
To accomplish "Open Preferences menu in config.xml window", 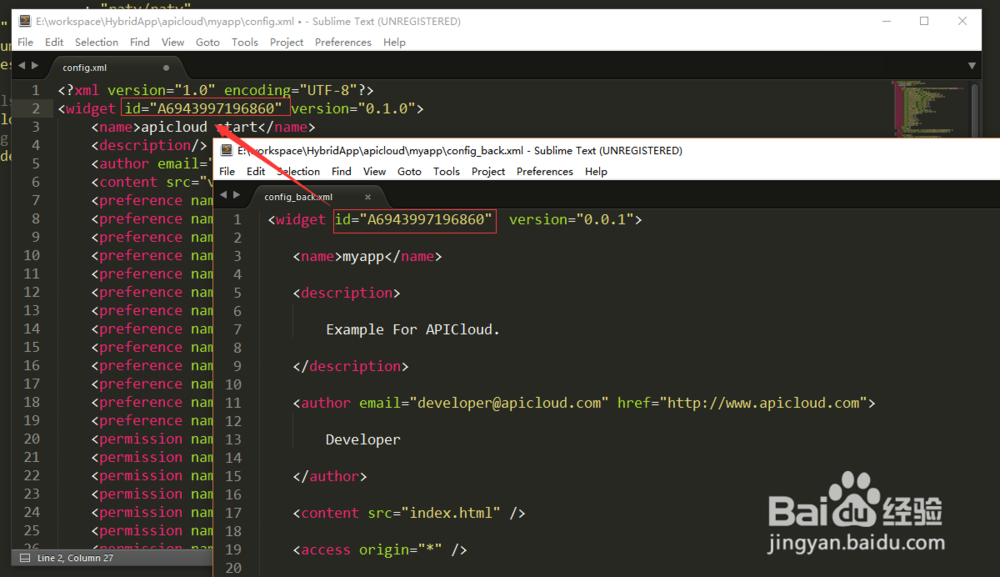I will (343, 42).
